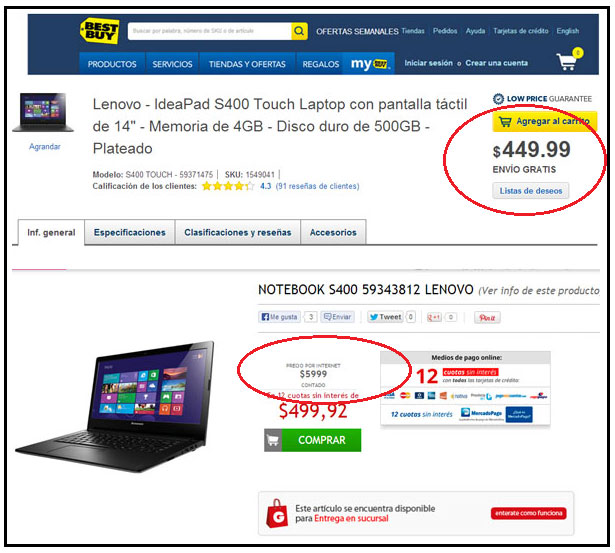
Task: Click the myBestBuy logo menu item
Action: click(x=369, y=64)
